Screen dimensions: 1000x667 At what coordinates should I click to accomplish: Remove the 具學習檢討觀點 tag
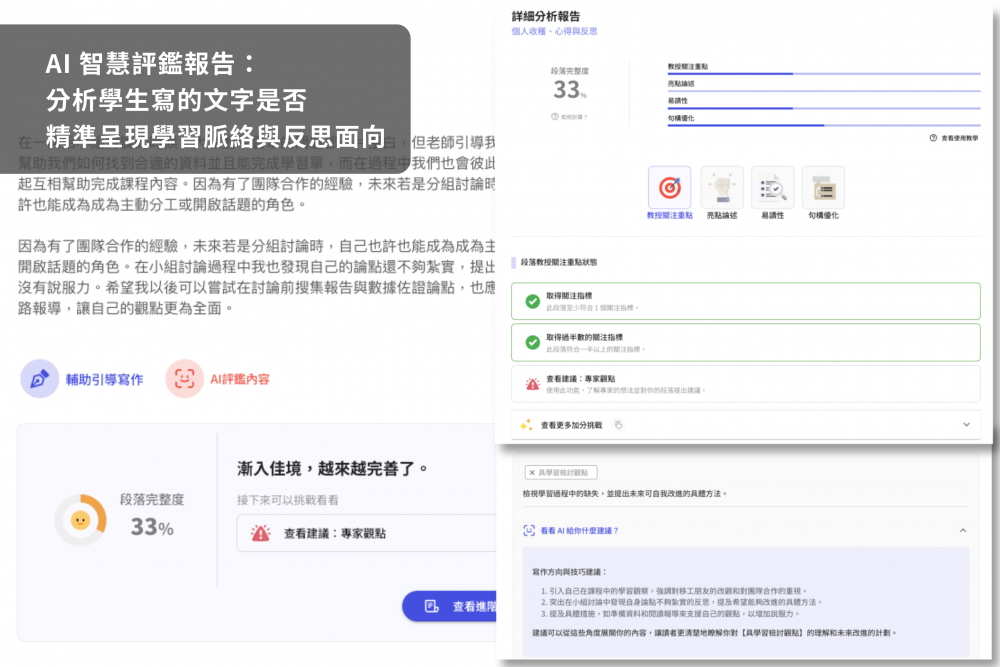[532, 472]
